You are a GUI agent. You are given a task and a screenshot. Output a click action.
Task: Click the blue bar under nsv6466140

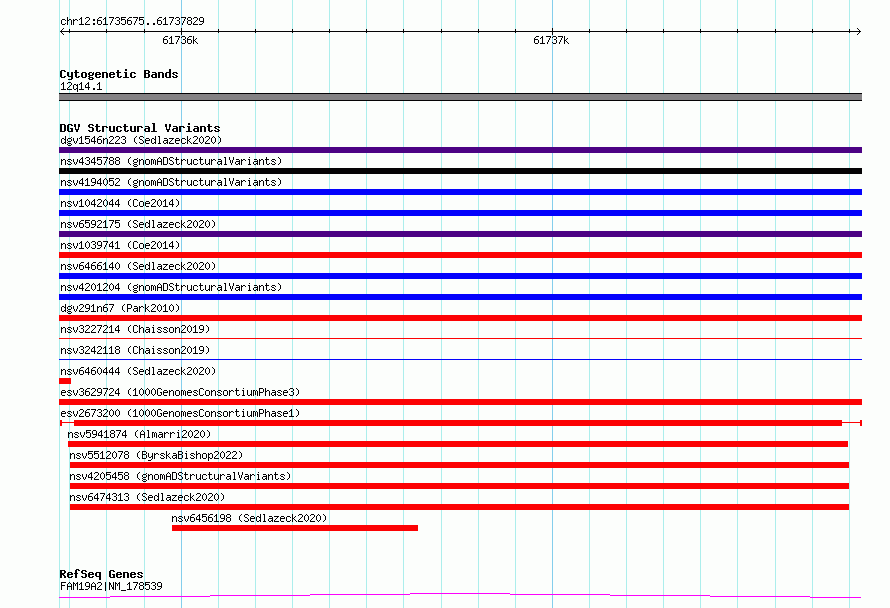point(460,276)
